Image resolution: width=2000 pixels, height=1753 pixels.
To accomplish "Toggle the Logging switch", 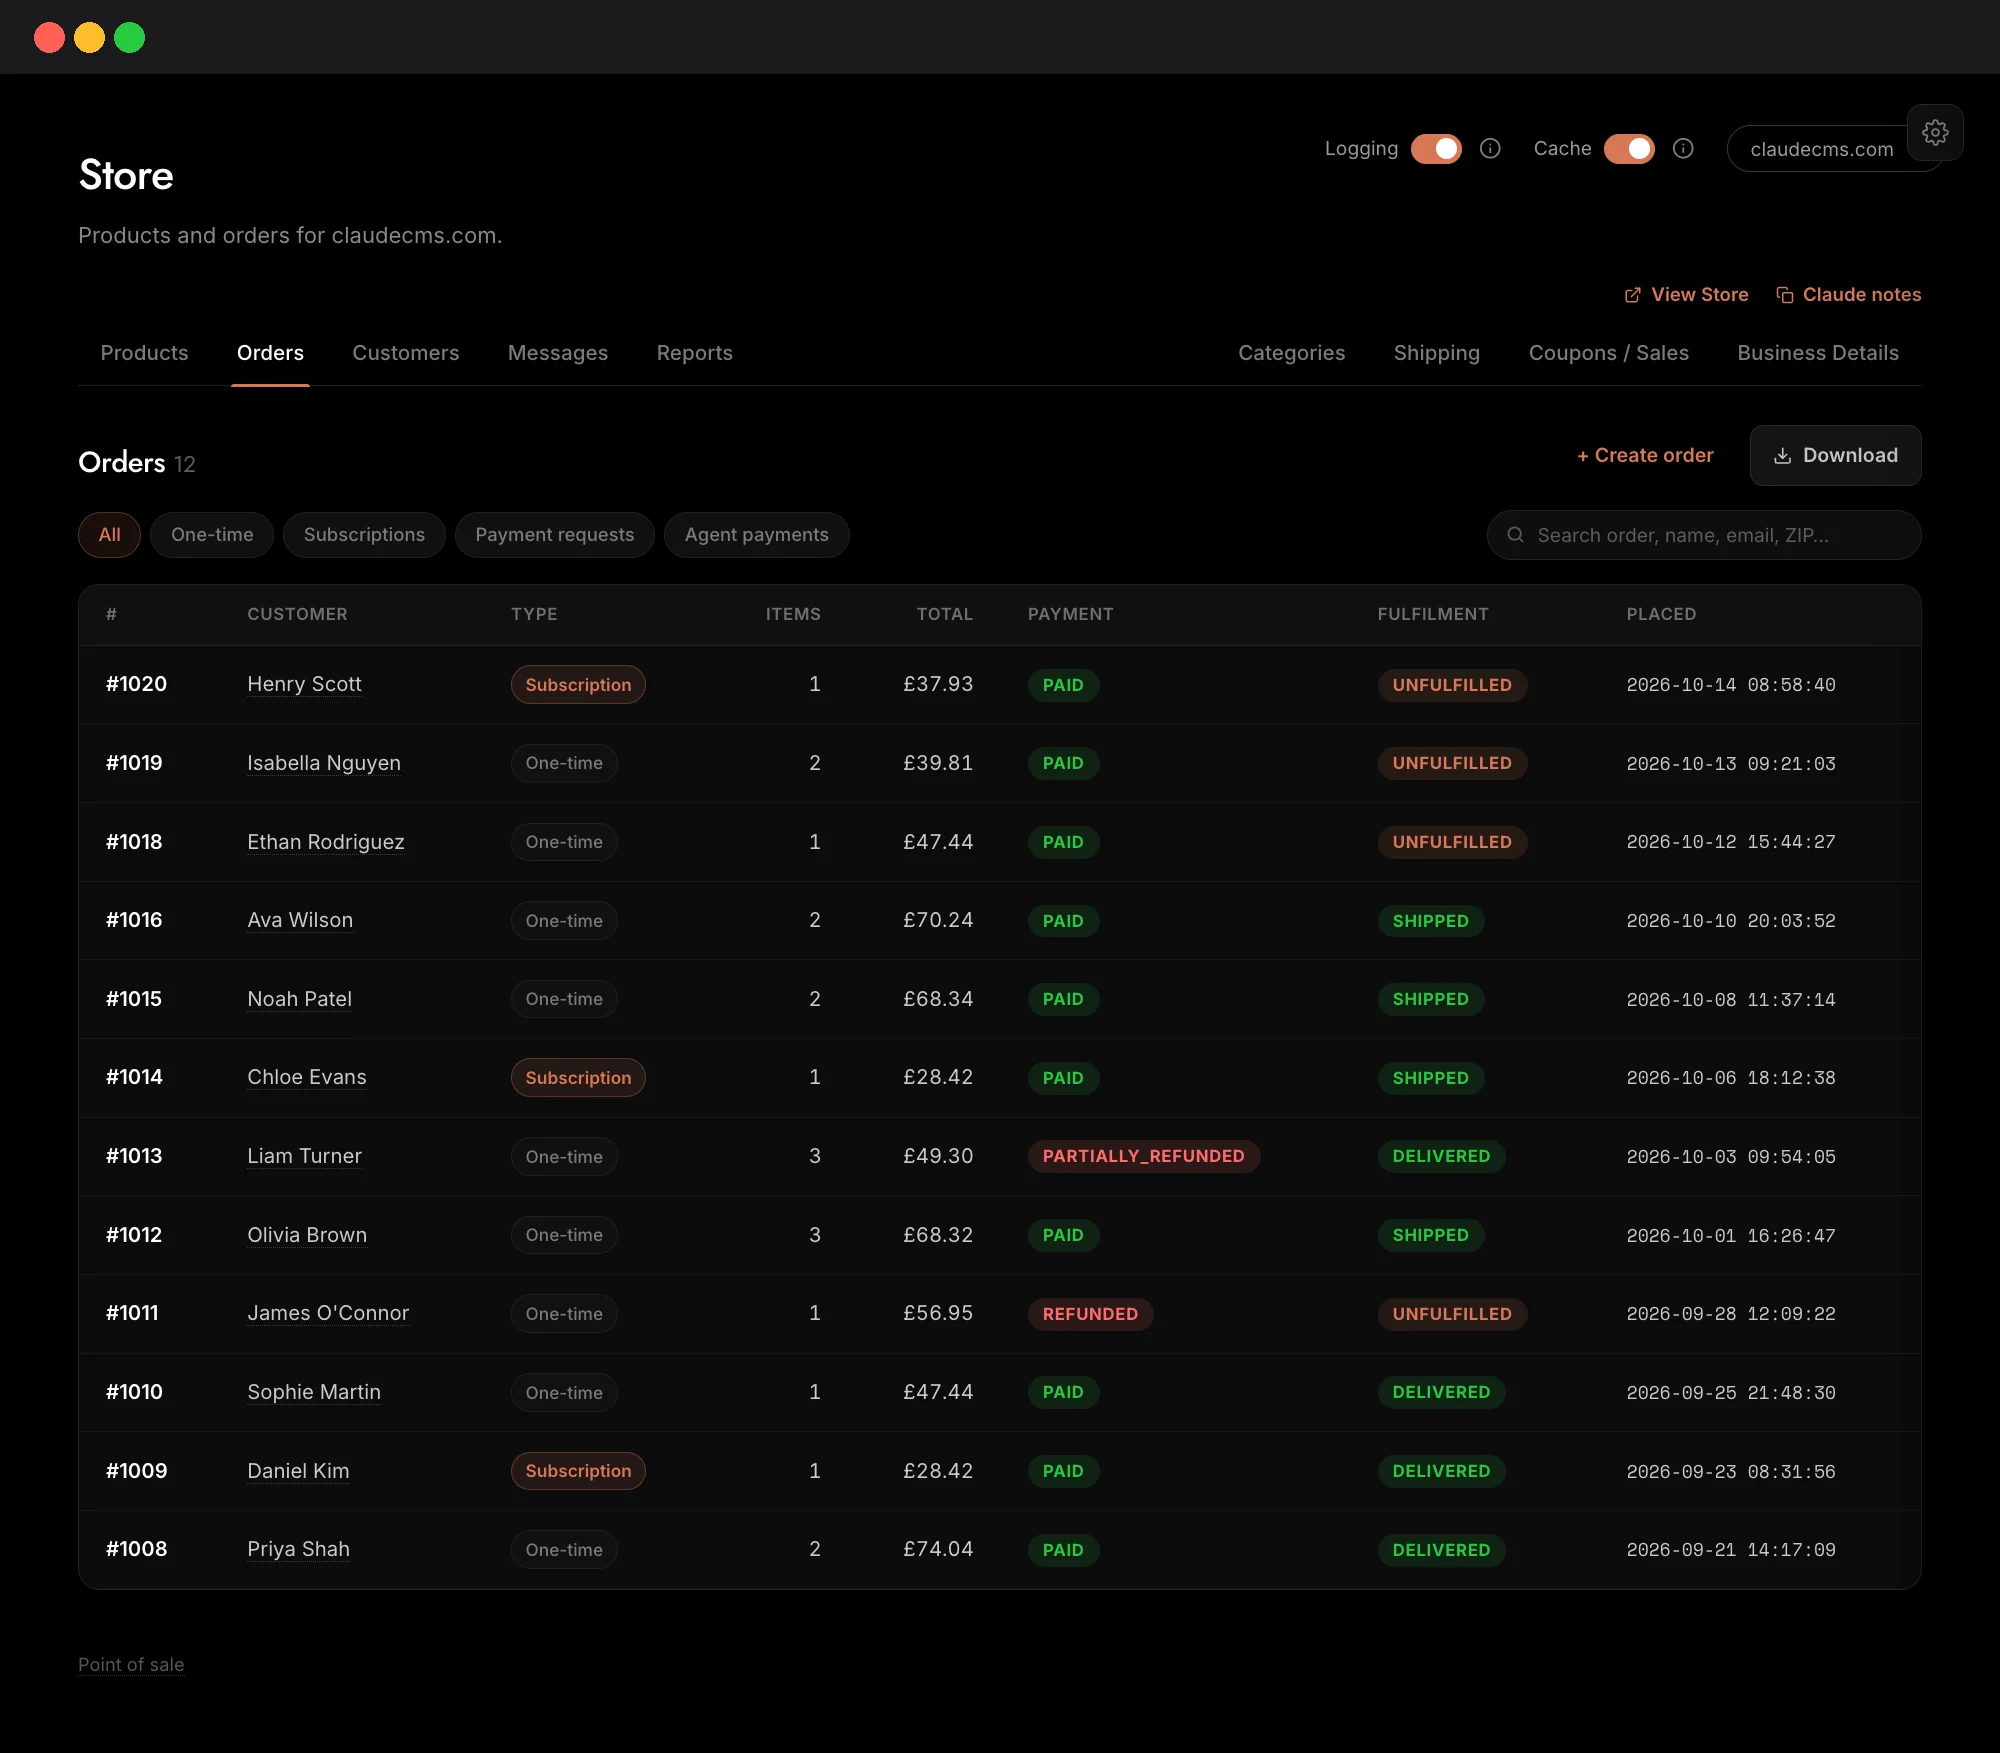I will [1436, 148].
